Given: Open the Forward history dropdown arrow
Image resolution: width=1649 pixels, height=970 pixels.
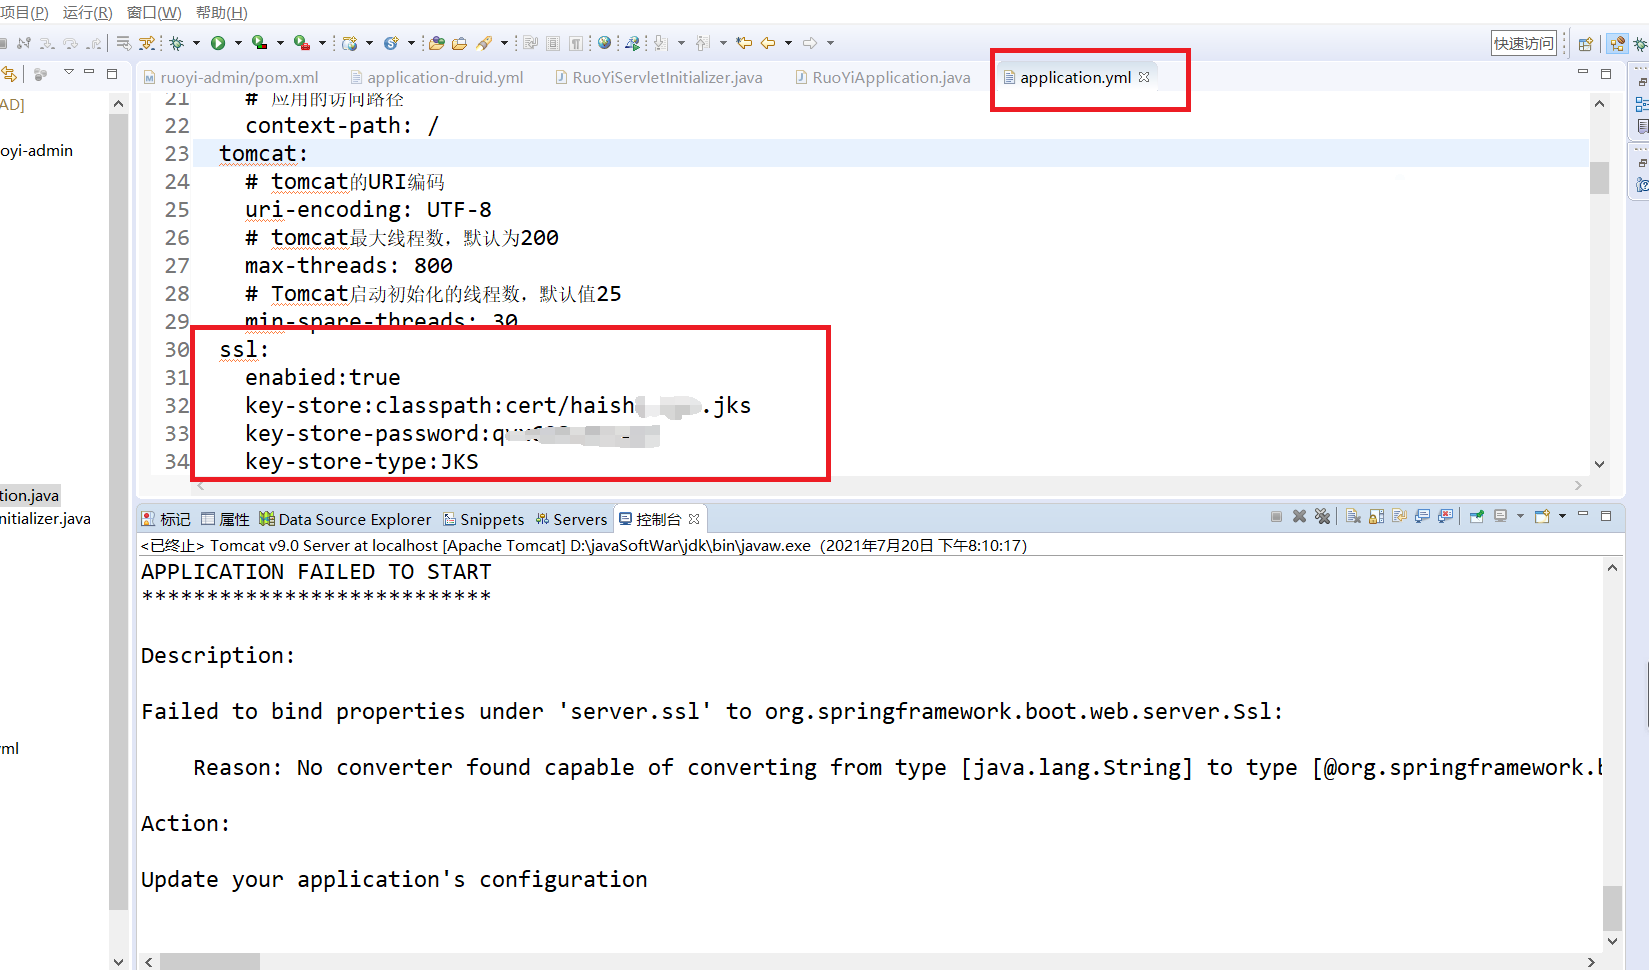Looking at the screenshot, I should tap(830, 43).
